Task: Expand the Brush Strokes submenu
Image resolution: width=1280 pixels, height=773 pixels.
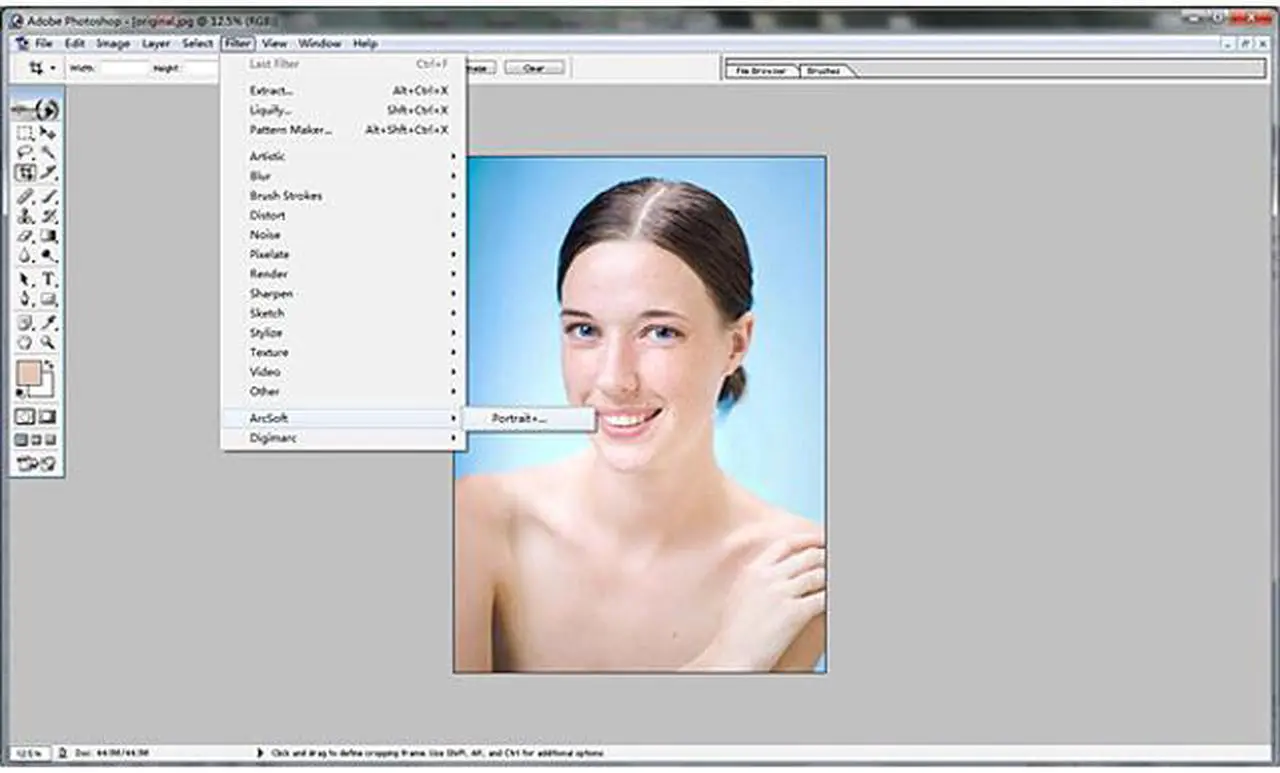Action: pos(344,196)
